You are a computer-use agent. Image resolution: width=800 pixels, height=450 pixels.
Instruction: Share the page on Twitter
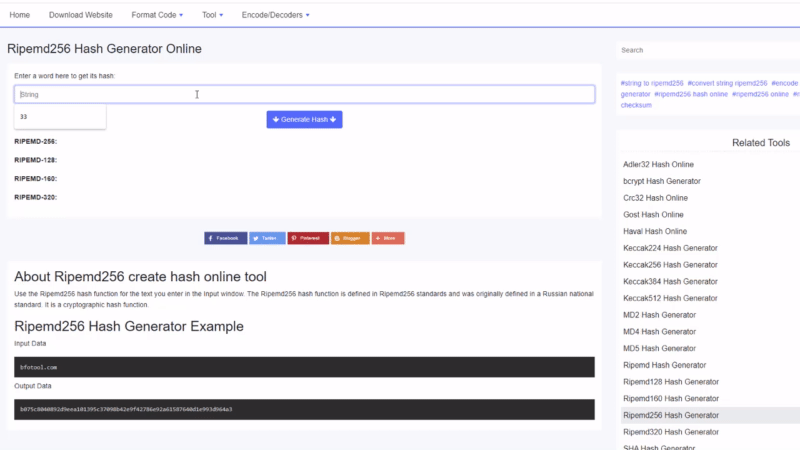pos(267,238)
